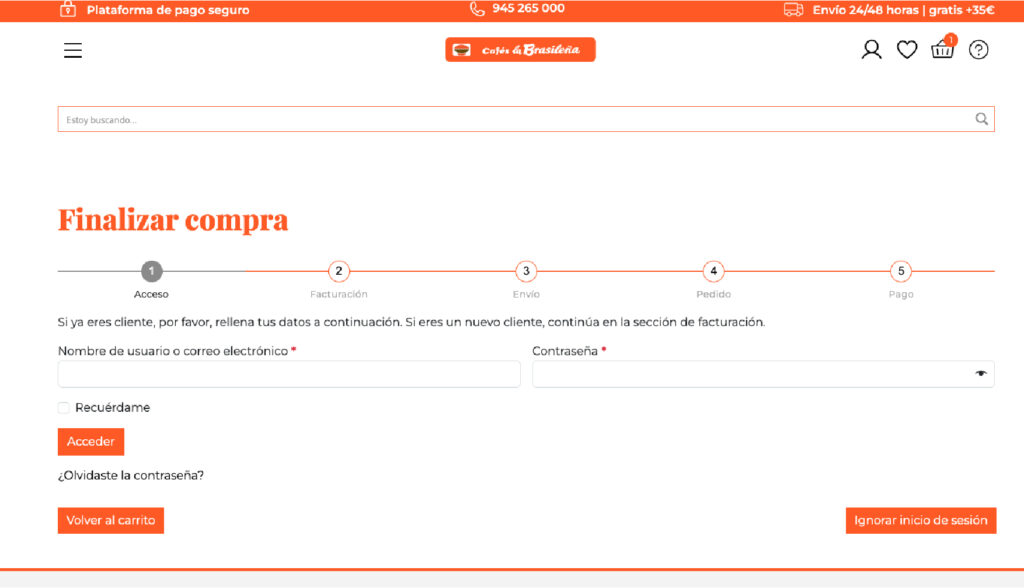
Task: Focus the Estoy buscando search field
Action: (x=526, y=120)
